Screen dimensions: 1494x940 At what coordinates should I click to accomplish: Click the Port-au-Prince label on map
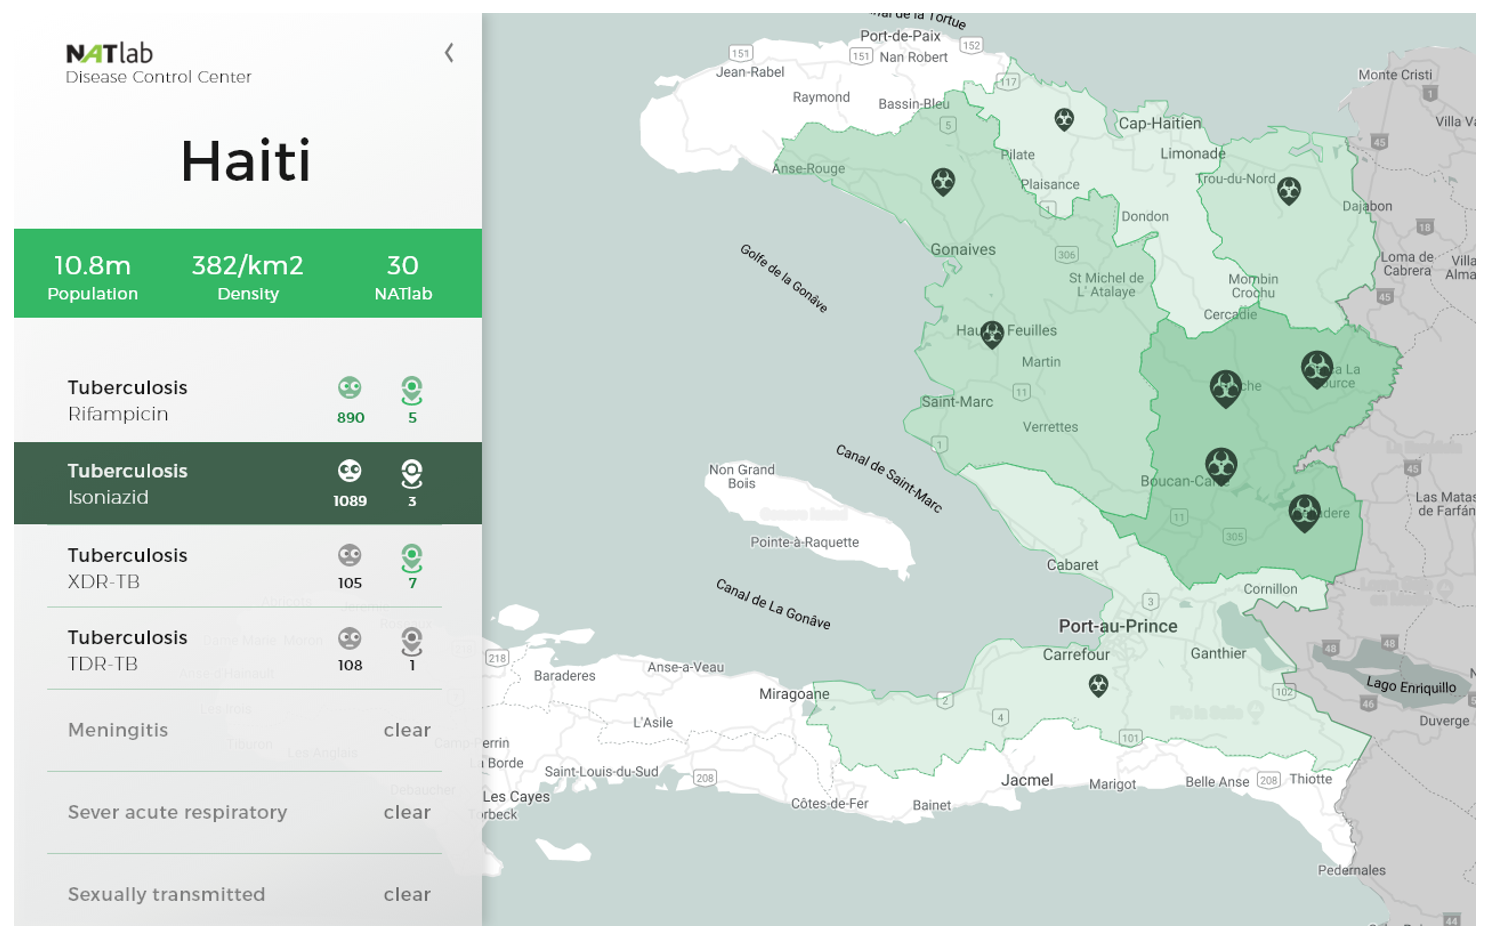coord(1117,626)
